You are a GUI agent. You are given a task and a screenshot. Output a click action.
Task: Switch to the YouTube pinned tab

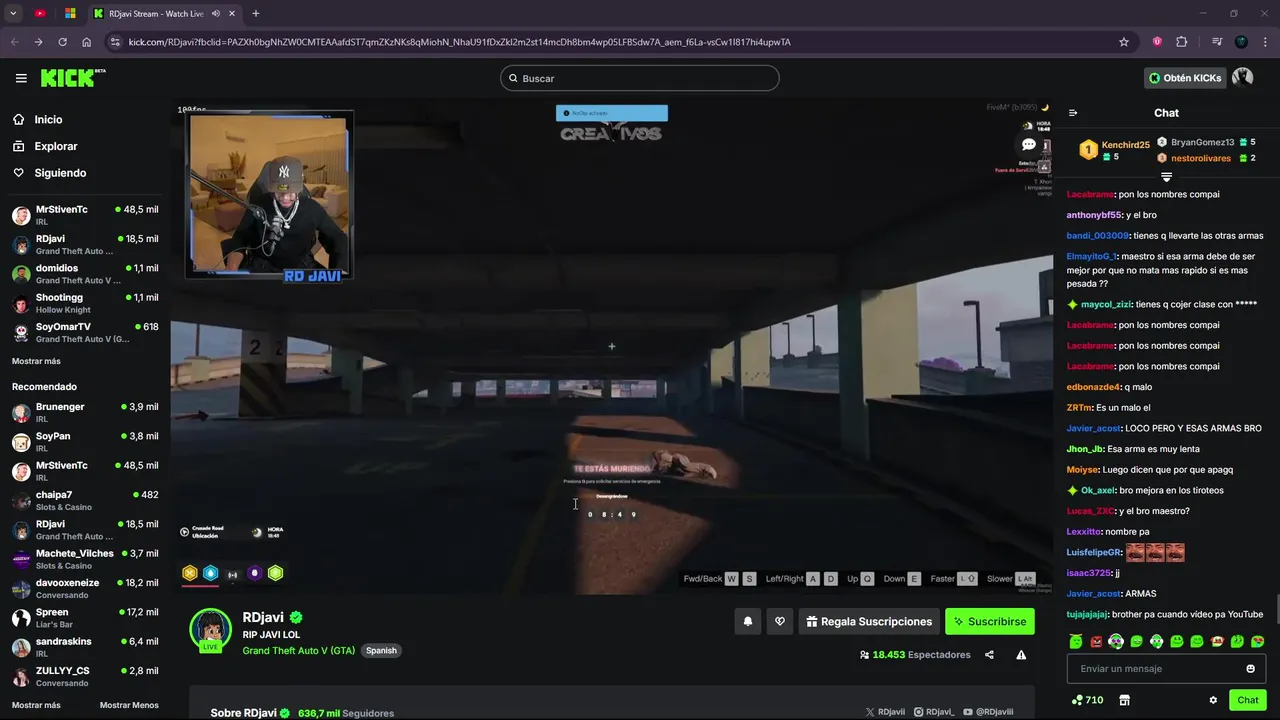pos(40,13)
